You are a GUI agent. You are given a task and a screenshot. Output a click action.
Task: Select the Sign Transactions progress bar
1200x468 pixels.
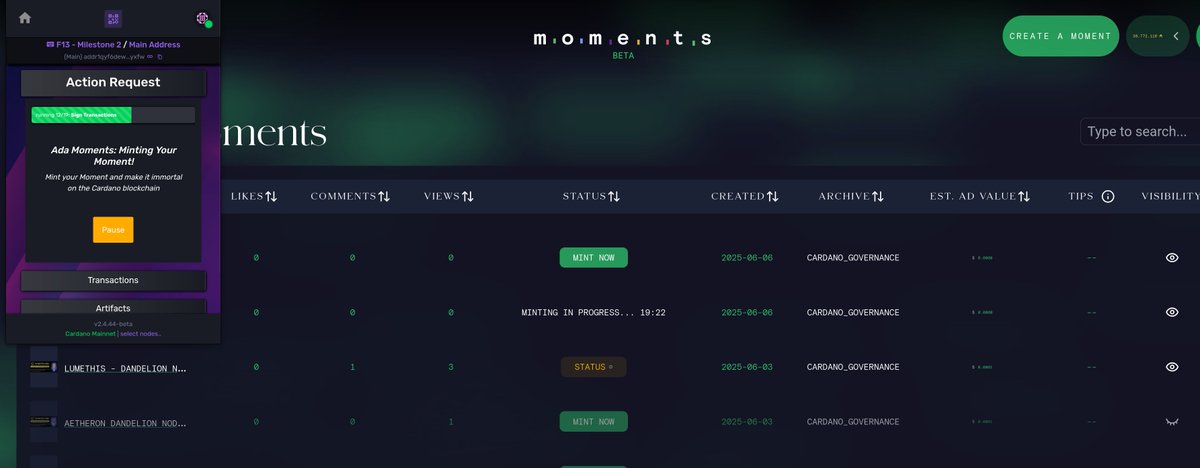point(113,115)
